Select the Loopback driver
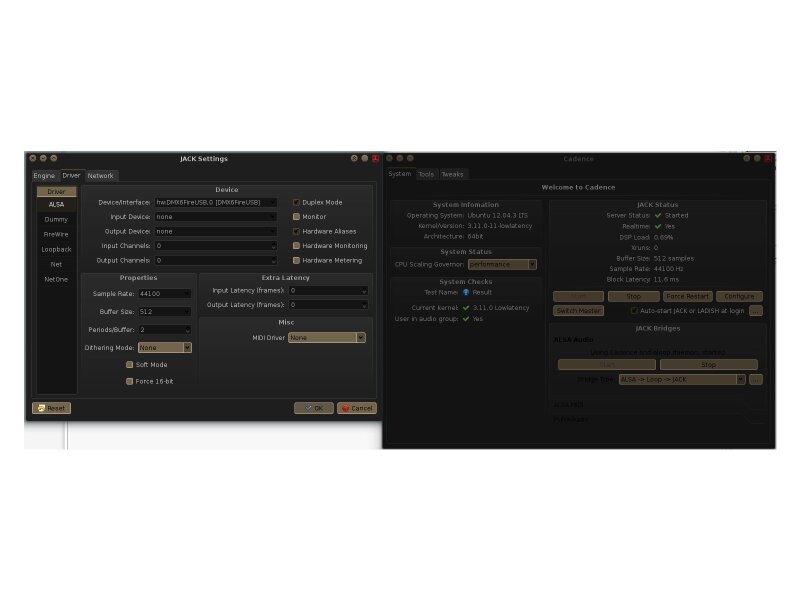Image resolution: width=800 pixels, height=600 pixels. pos(57,249)
